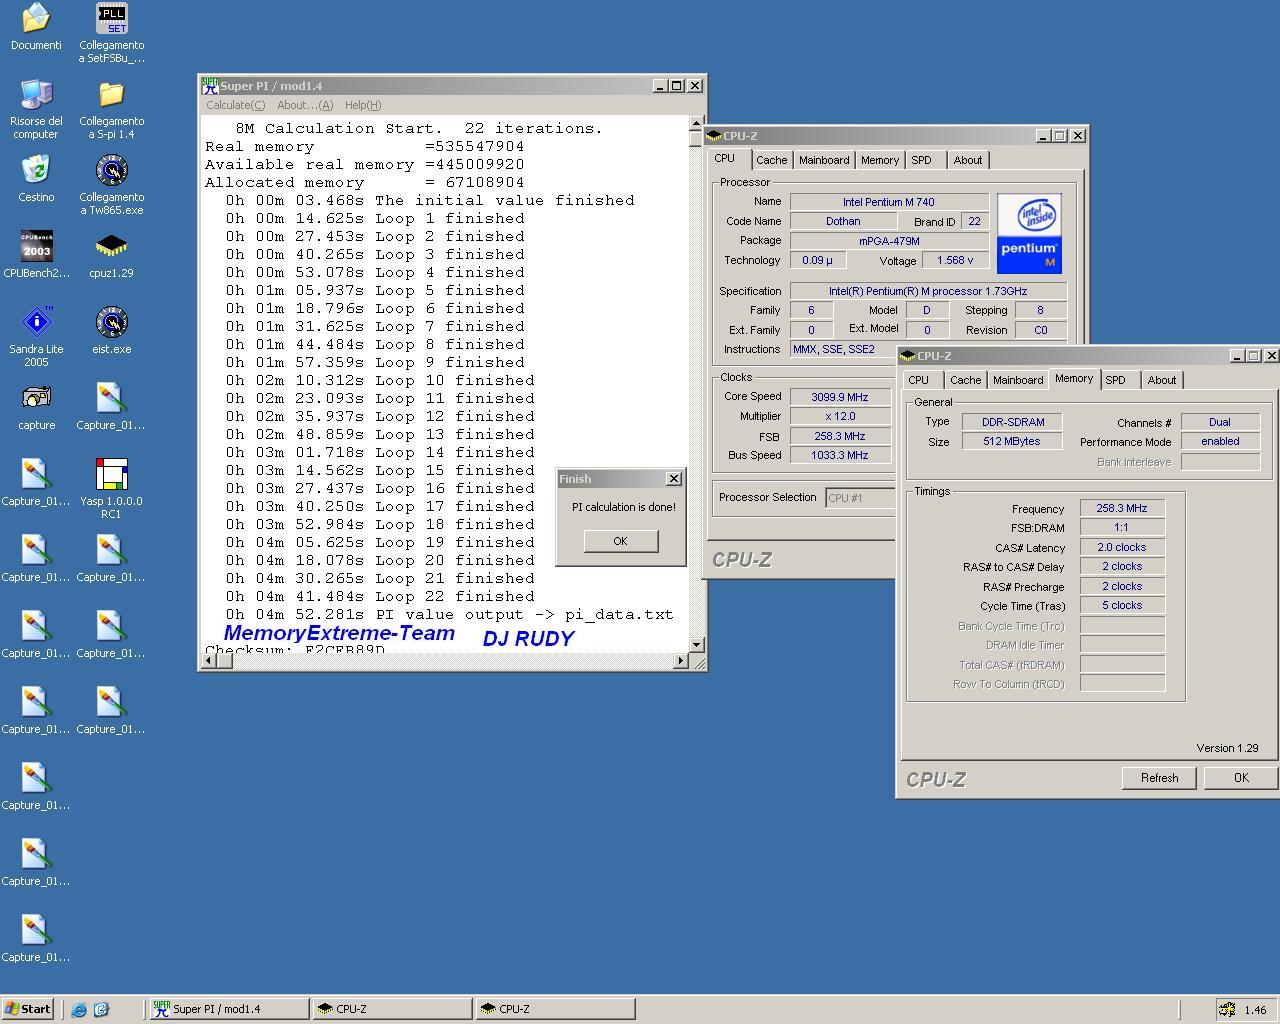Activate Super PI / mod1.4 taskbar button

tap(229, 1009)
